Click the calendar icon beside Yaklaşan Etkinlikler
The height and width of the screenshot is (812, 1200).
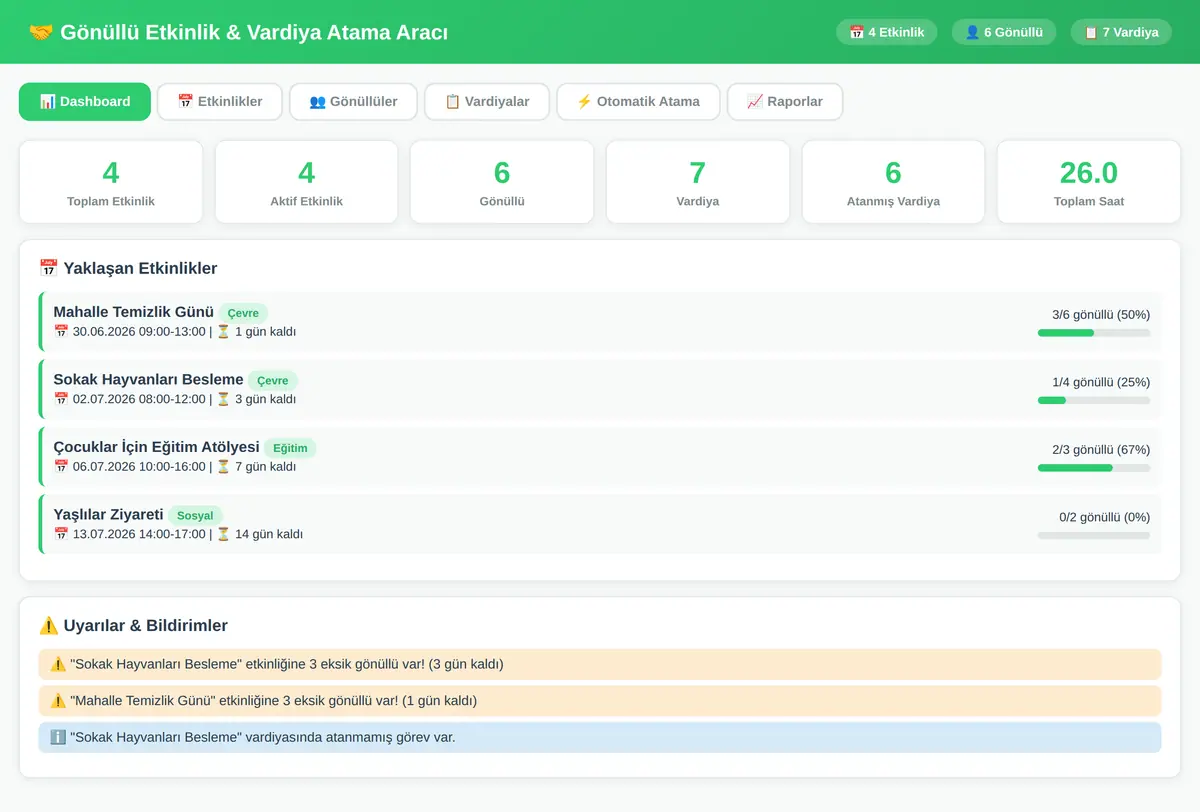coord(48,268)
